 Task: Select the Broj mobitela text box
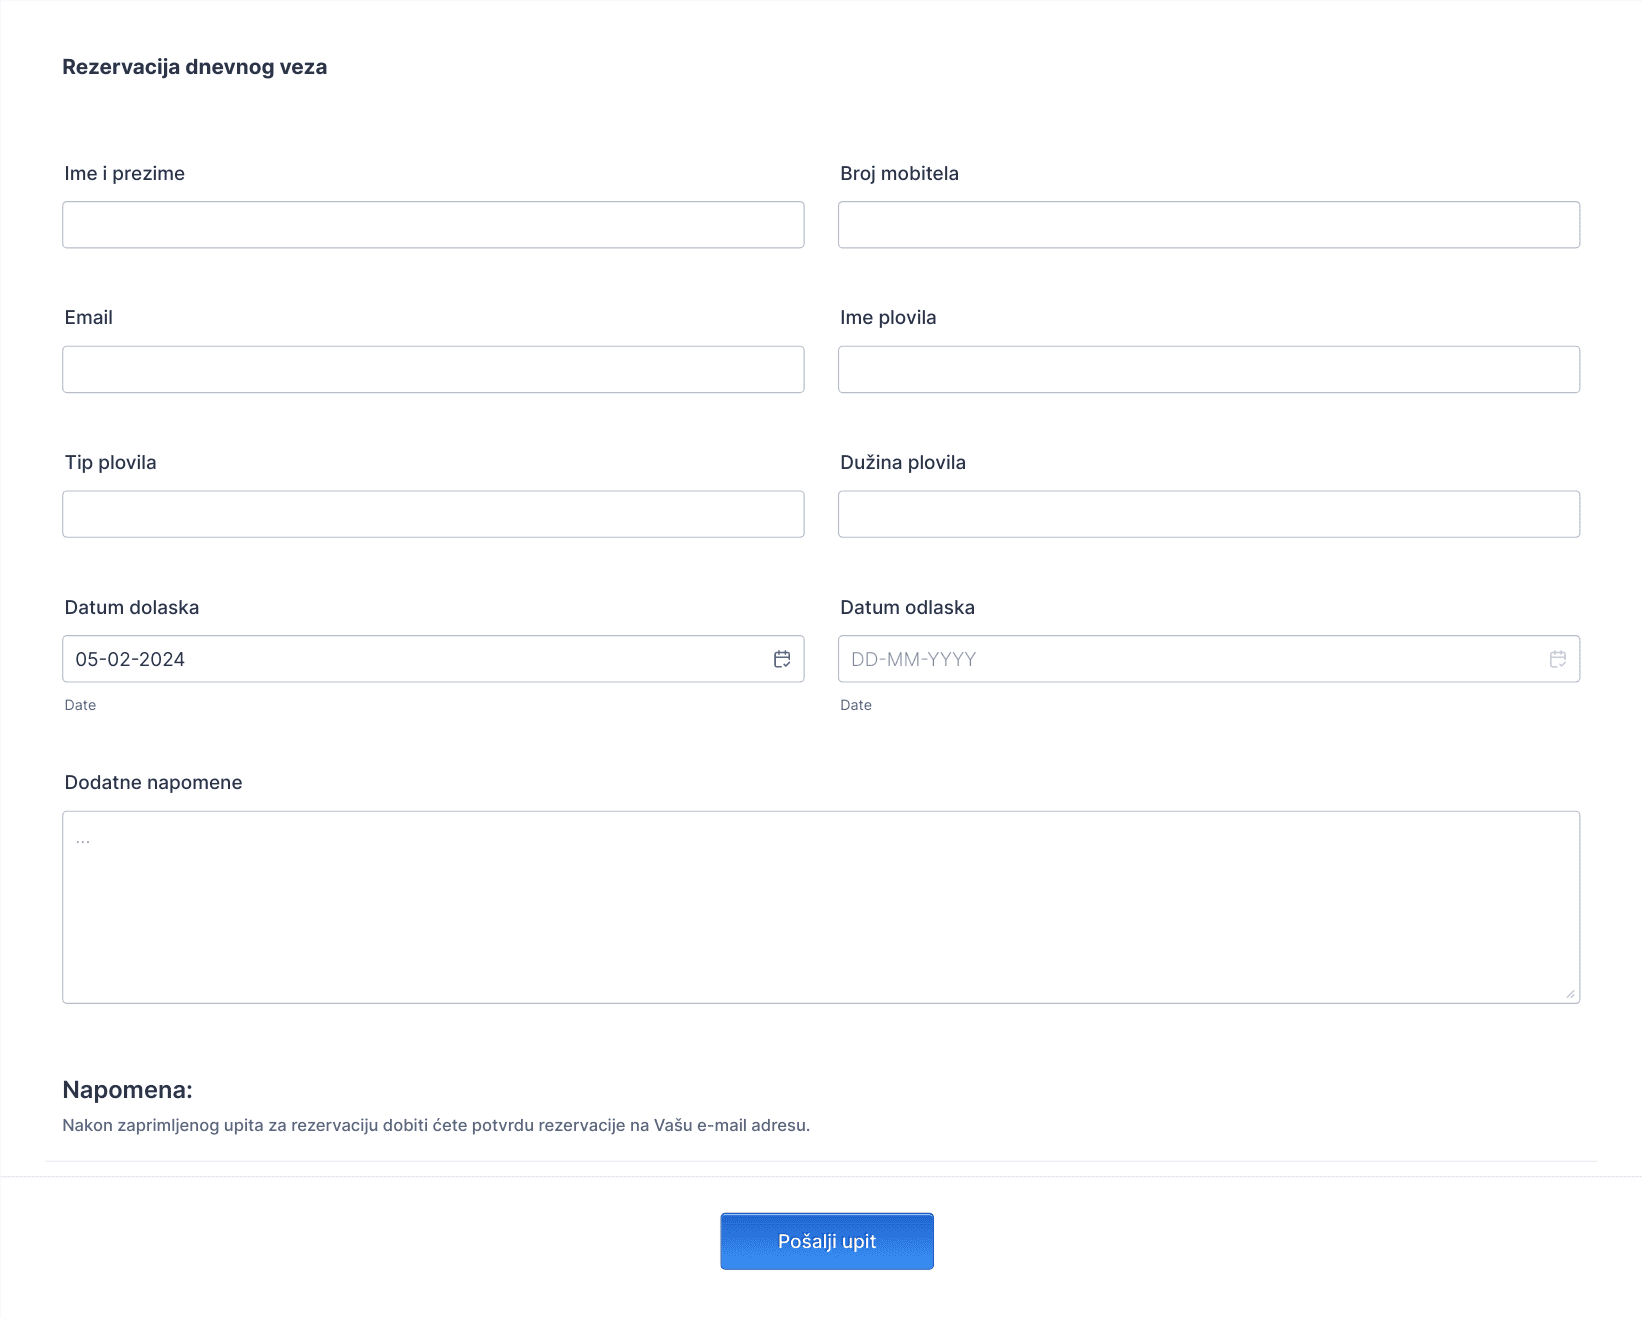click(x=1208, y=225)
